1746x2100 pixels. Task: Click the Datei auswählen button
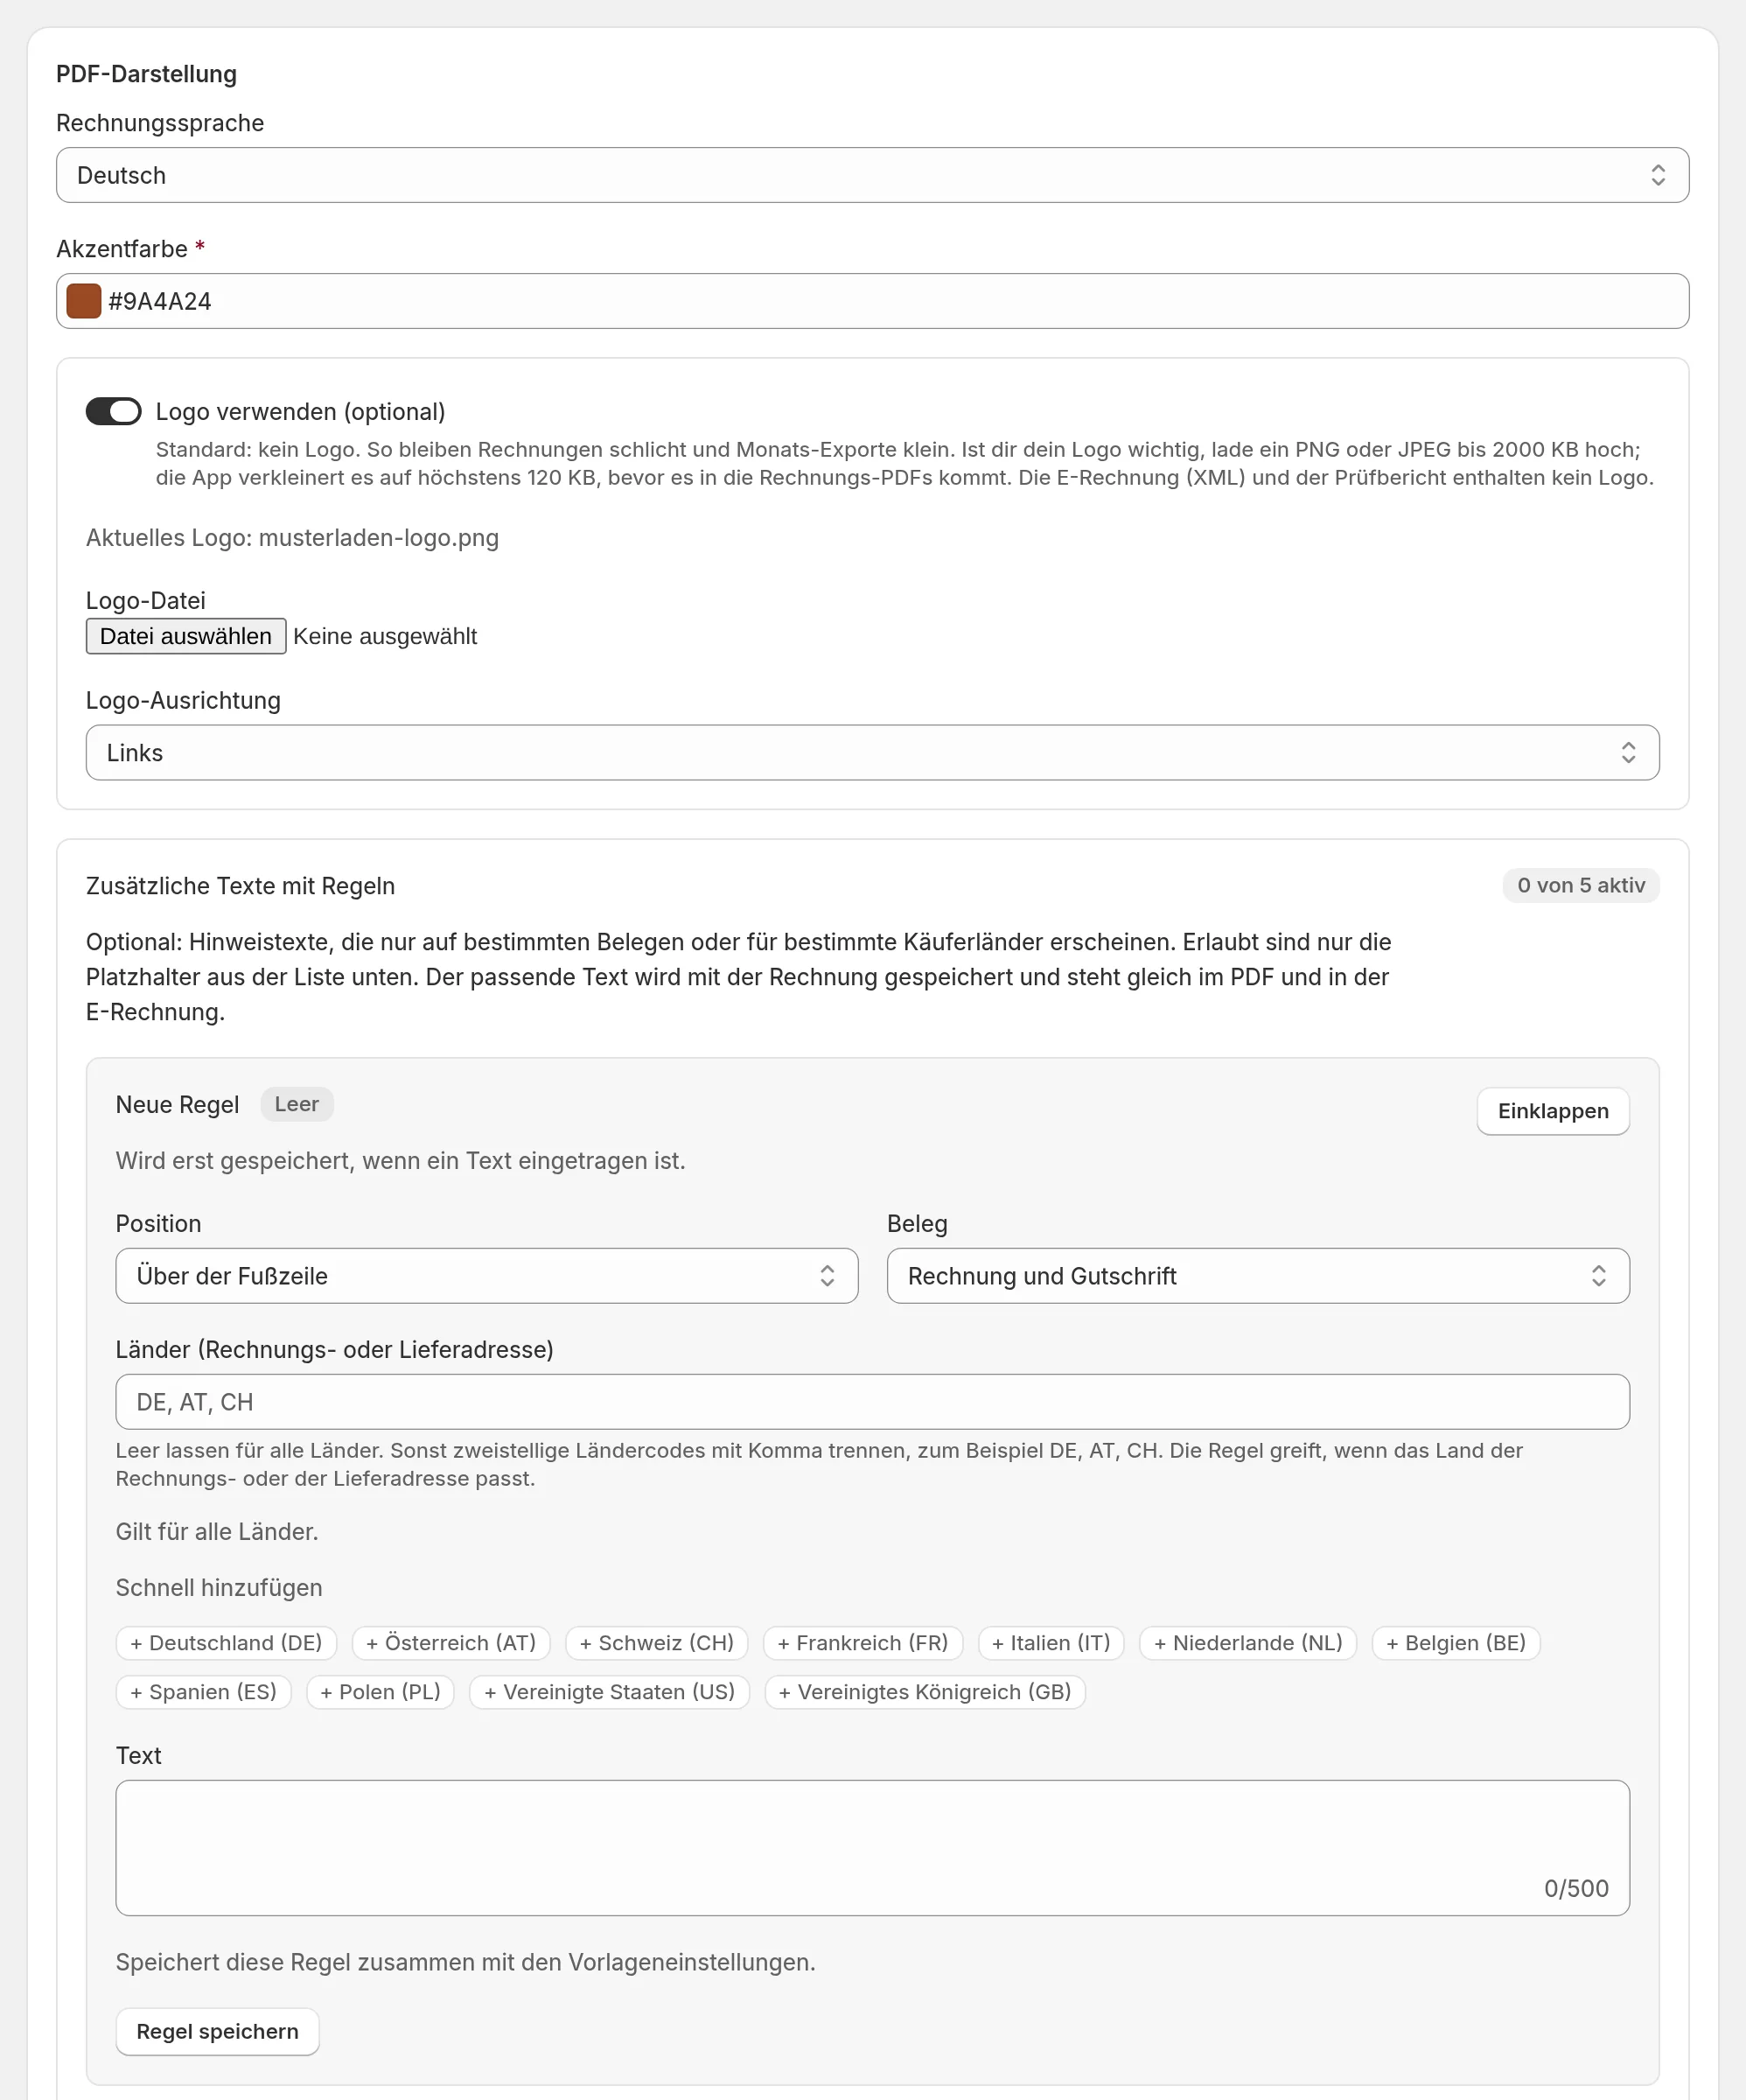(x=186, y=636)
